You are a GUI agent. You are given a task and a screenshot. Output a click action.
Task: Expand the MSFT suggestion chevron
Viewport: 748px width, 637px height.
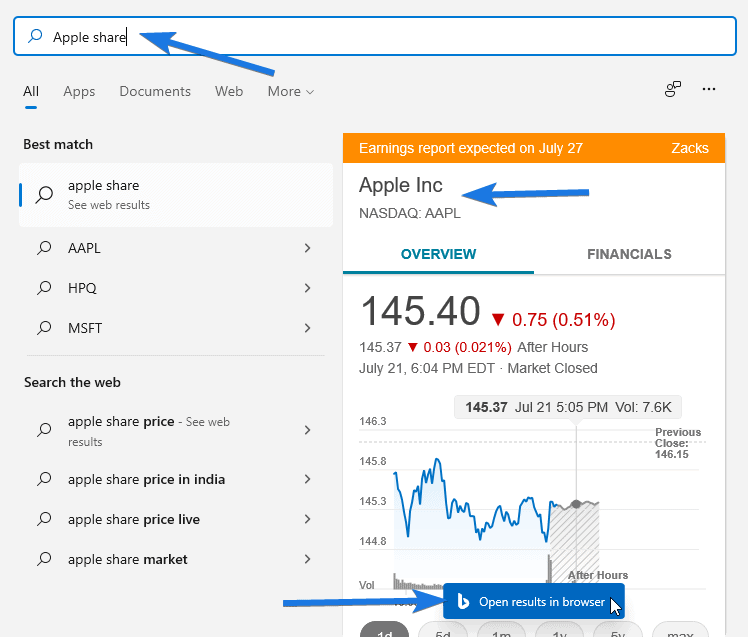click(307, 328)
